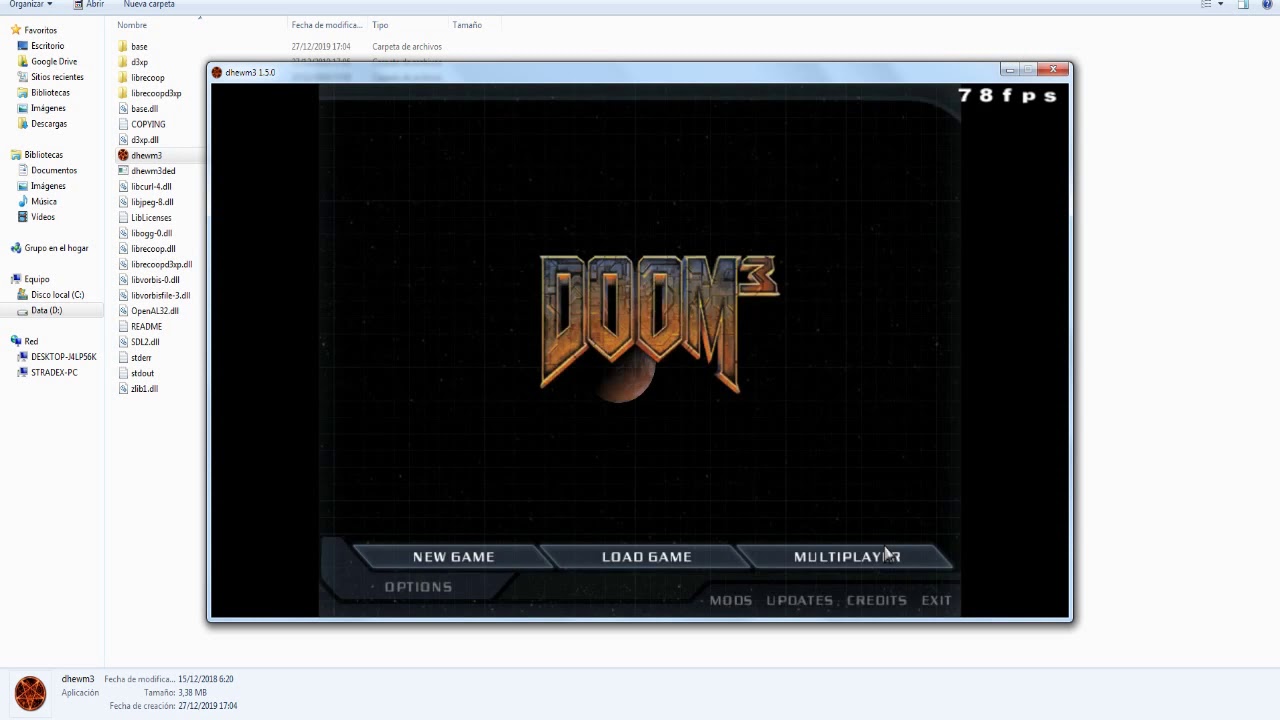Select the d3xp.dll file icon

pyautogui.click(x=123, y=140)
